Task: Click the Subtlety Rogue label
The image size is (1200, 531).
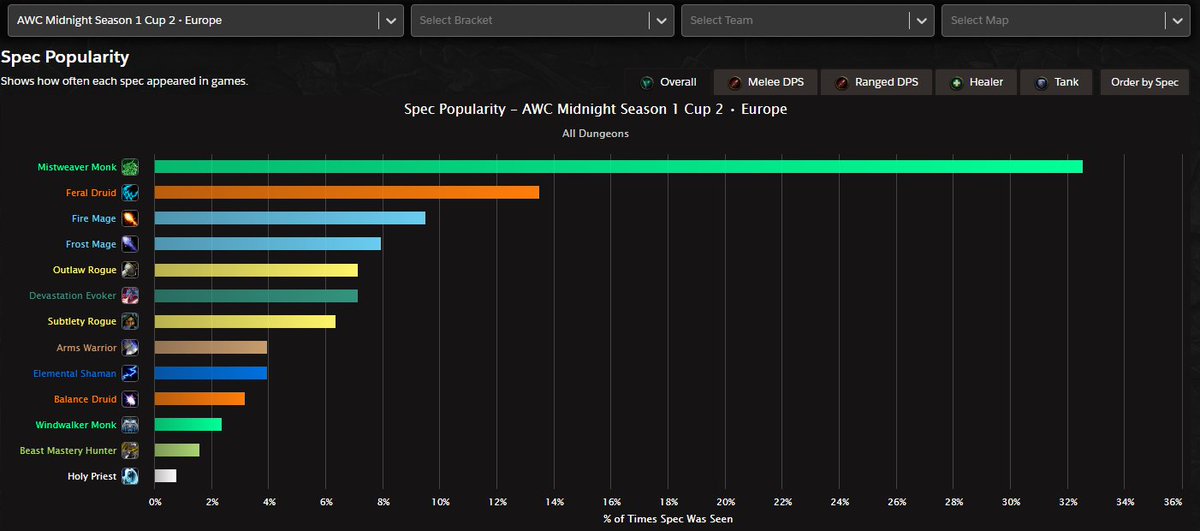Action: [x=82, y=322]
